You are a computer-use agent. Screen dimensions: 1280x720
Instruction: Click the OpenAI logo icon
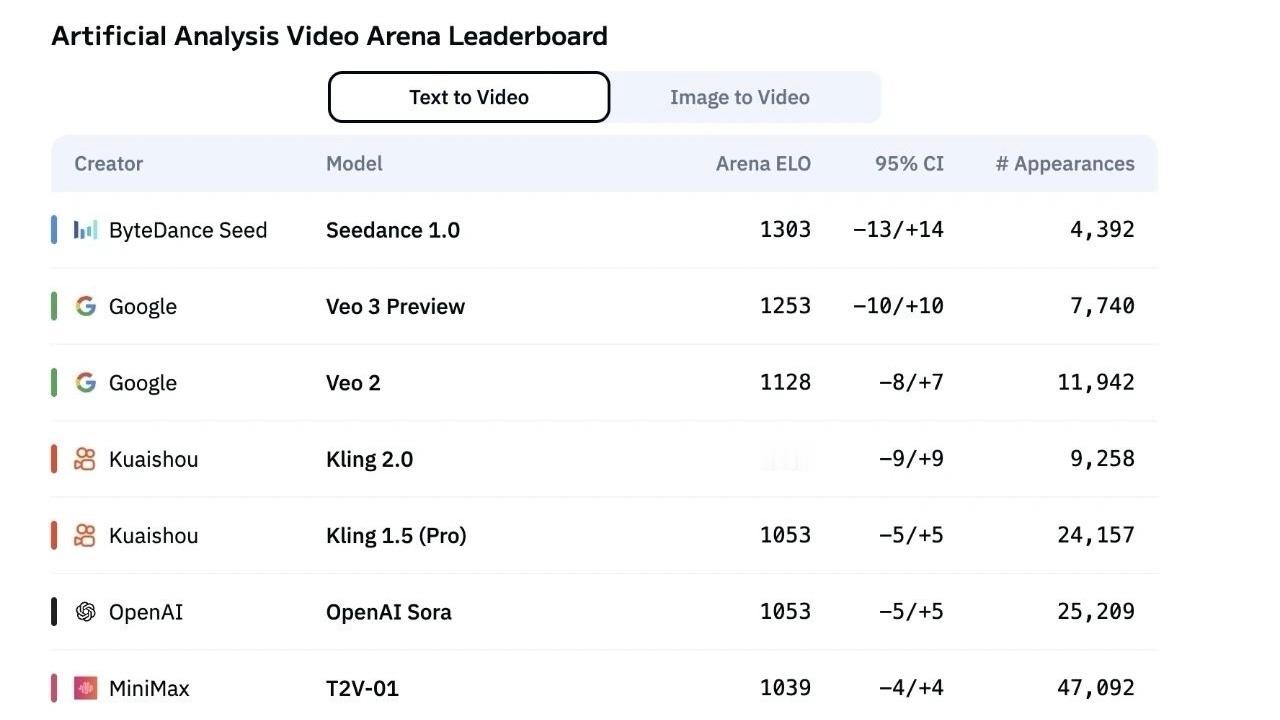coord(86,612)
